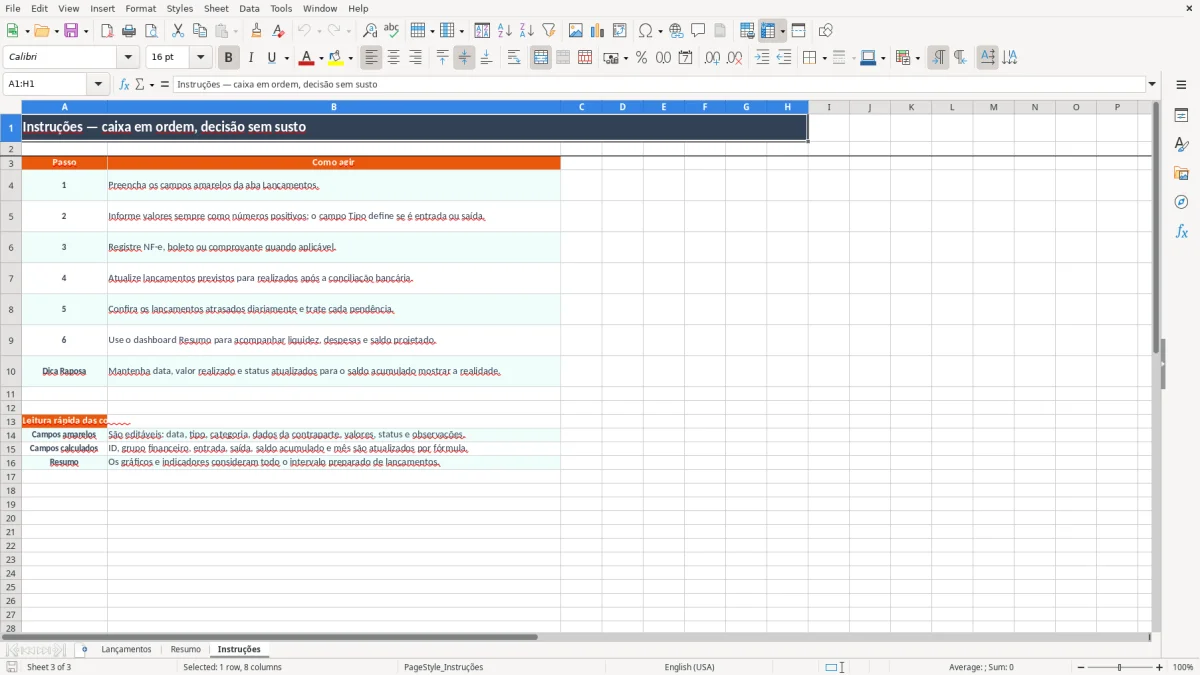Image resolution: width=1200 pixels, height=675 pixels.
Task: Toggle Center Vertically alignment
Action: click(464, 58)
